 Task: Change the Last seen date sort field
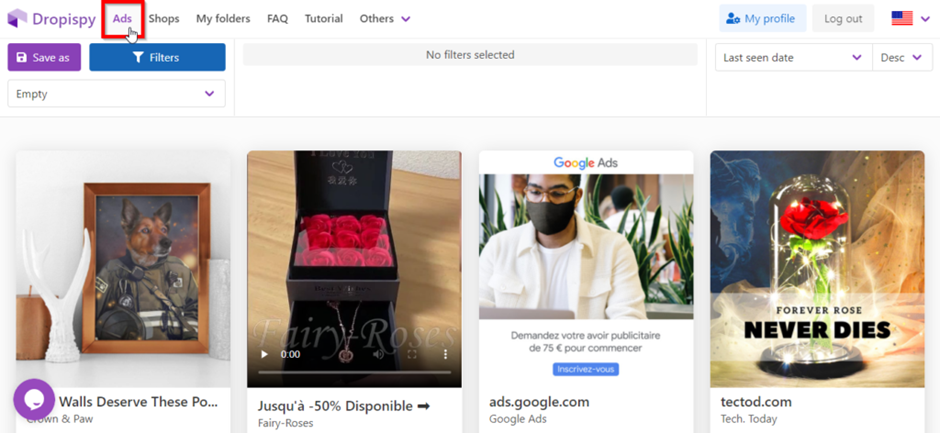(x=793, y=58)
